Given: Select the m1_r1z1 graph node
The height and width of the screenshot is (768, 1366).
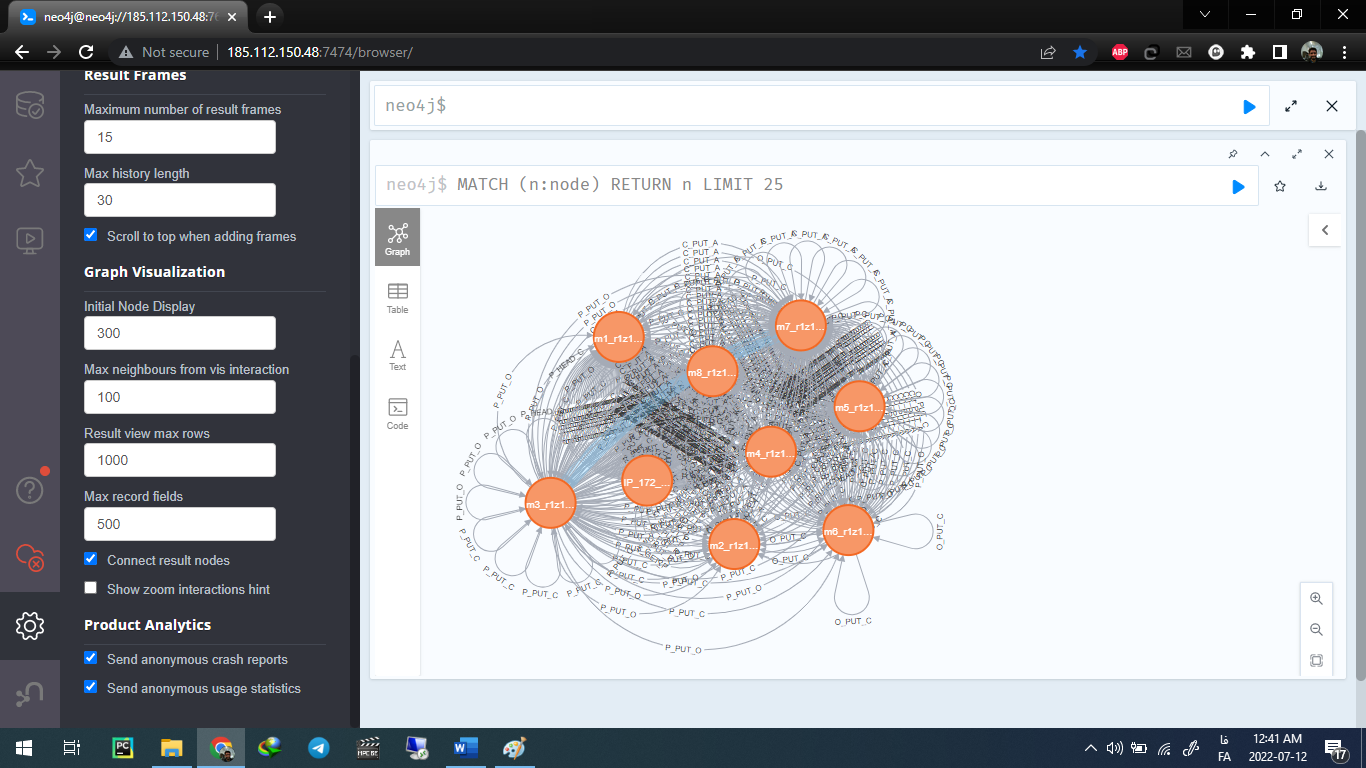Looking at the screenshot, I should click(617, 338).
